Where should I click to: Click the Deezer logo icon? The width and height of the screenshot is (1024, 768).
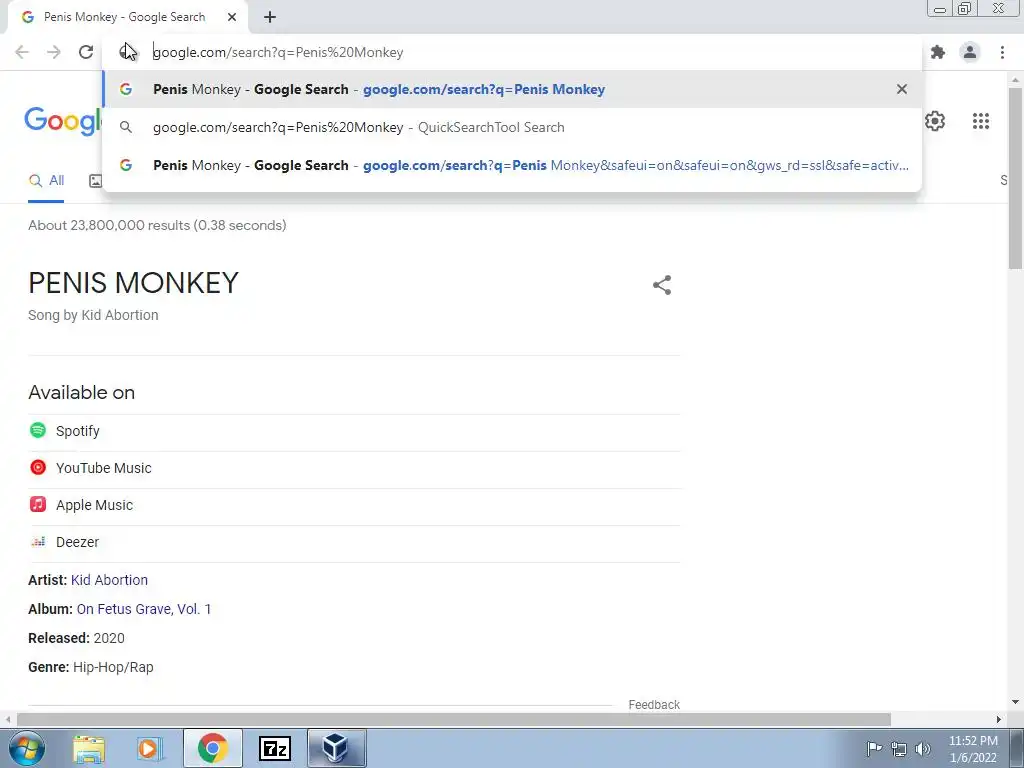38,541
